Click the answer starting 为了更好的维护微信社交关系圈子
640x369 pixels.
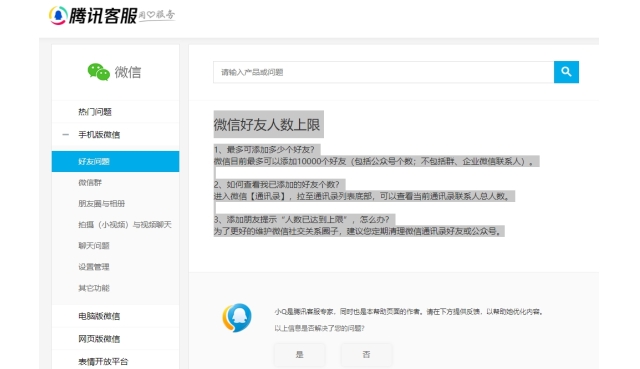point(357,231)
